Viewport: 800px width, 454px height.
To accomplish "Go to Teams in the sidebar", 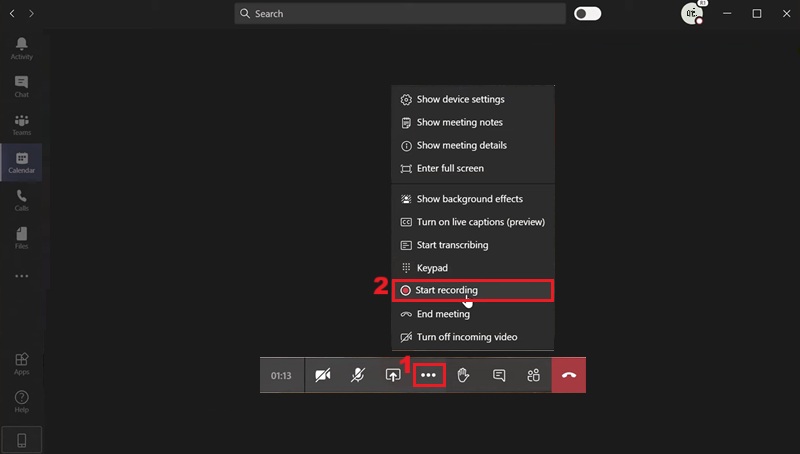I will (21, 124).
